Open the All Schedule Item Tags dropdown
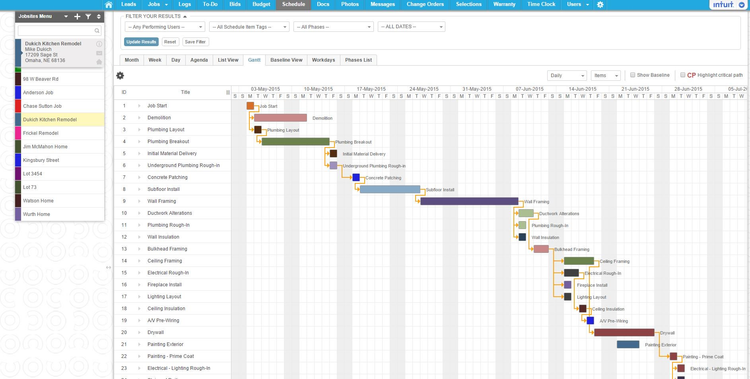This screenshot has height=379, width=750. click(249, 27)
